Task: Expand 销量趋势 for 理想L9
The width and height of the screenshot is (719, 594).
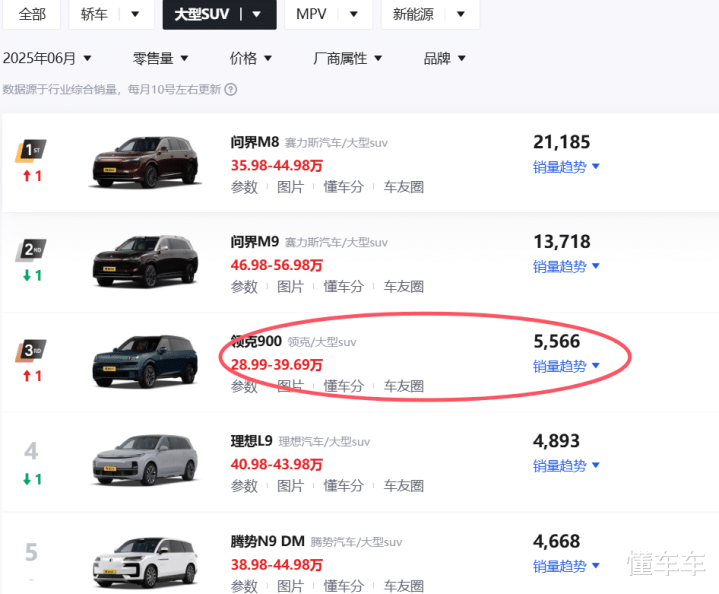Action: (x=566, y=466)
